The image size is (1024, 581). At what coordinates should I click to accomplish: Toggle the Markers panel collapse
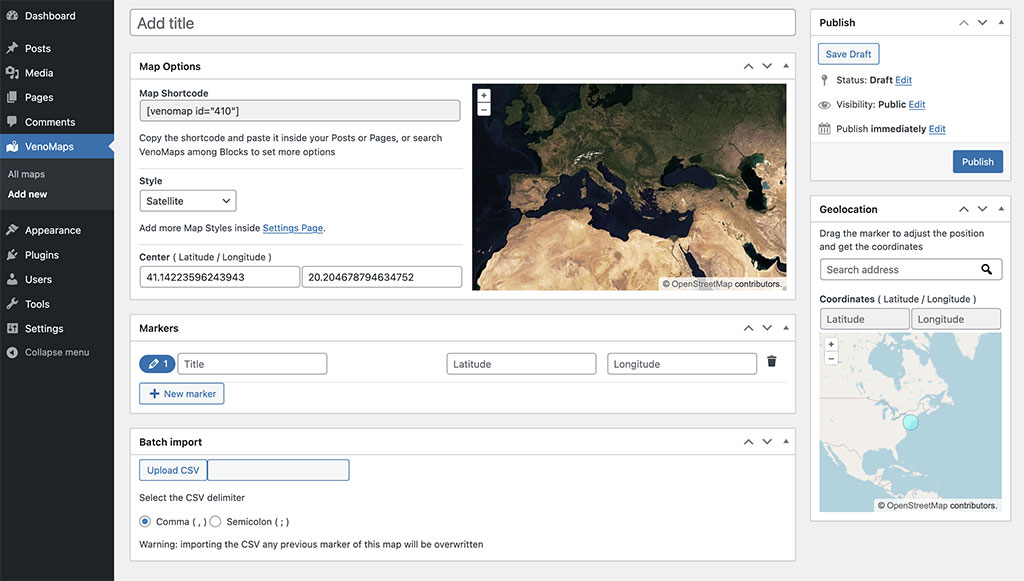(786, 328)
